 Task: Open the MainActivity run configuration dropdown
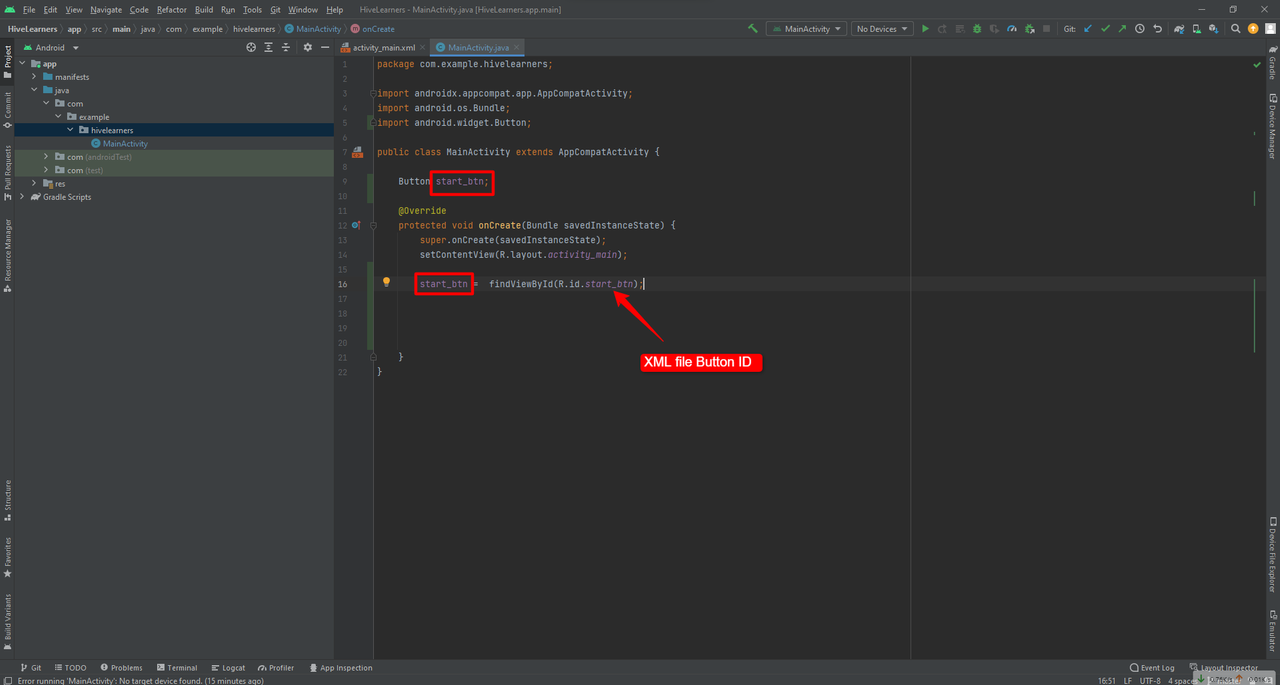(806, 29)
